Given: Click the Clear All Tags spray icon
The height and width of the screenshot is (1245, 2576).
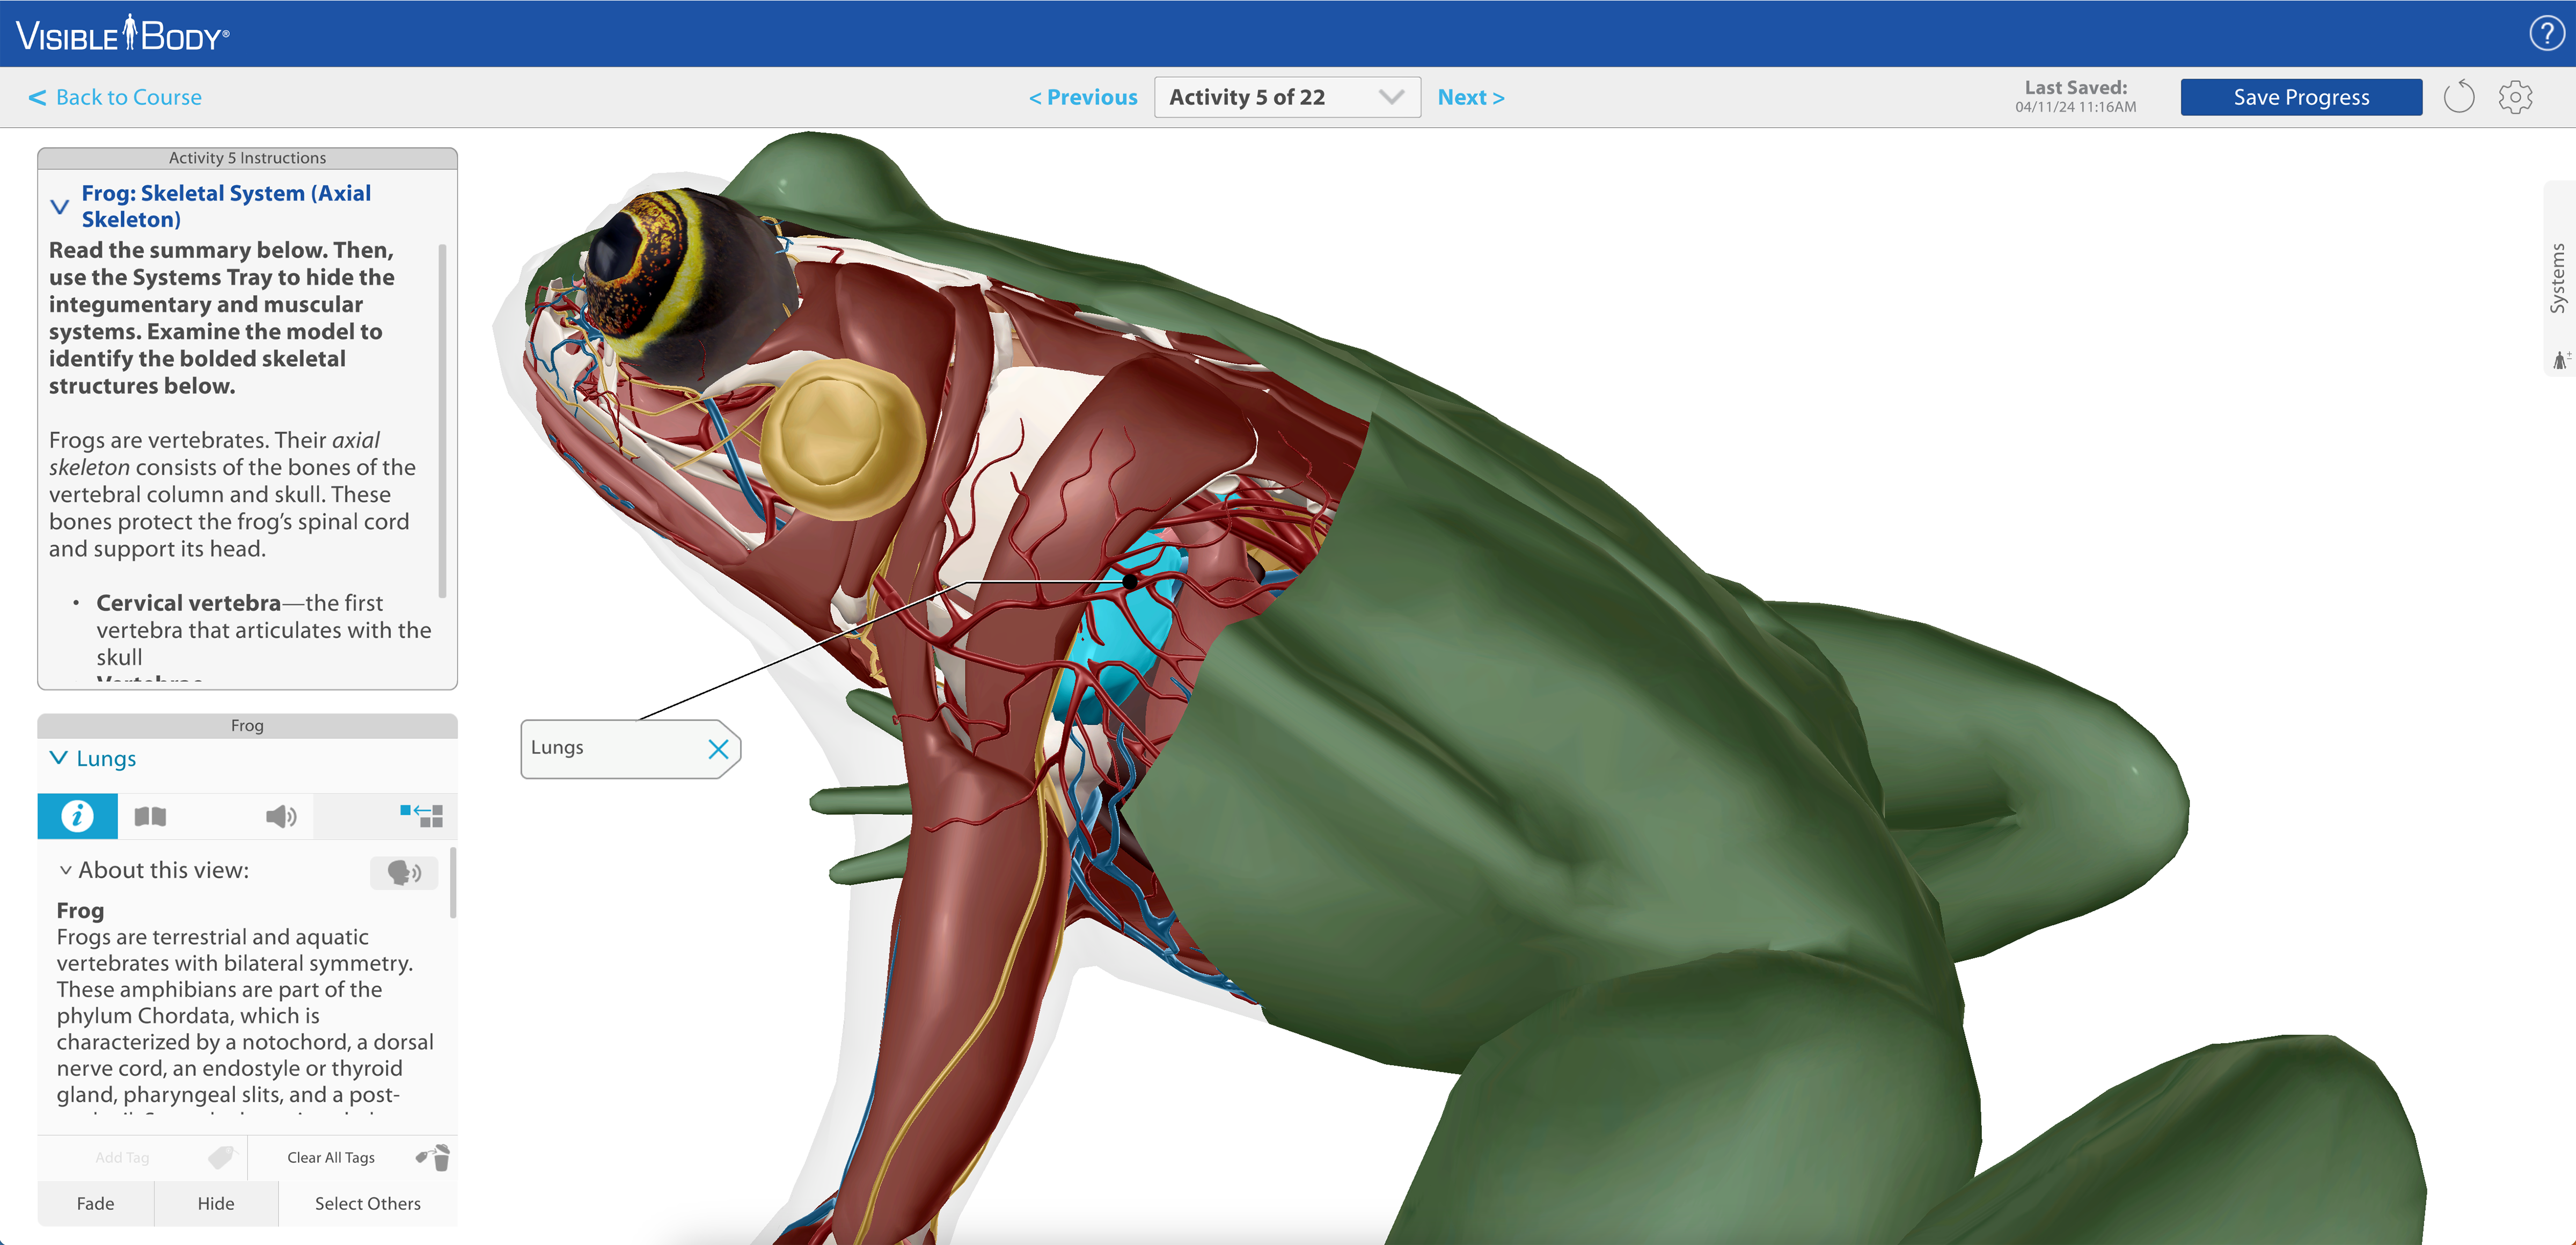Looking at the screenshot, I should click(433, 1157).
